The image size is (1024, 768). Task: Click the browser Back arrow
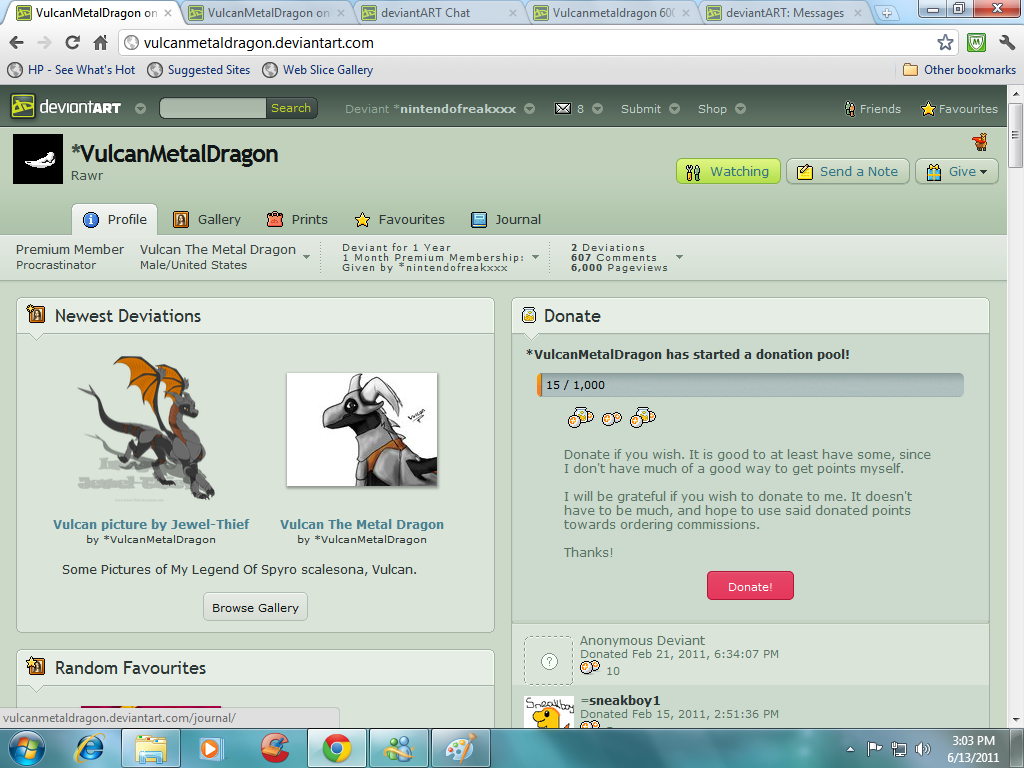[17, 43]
